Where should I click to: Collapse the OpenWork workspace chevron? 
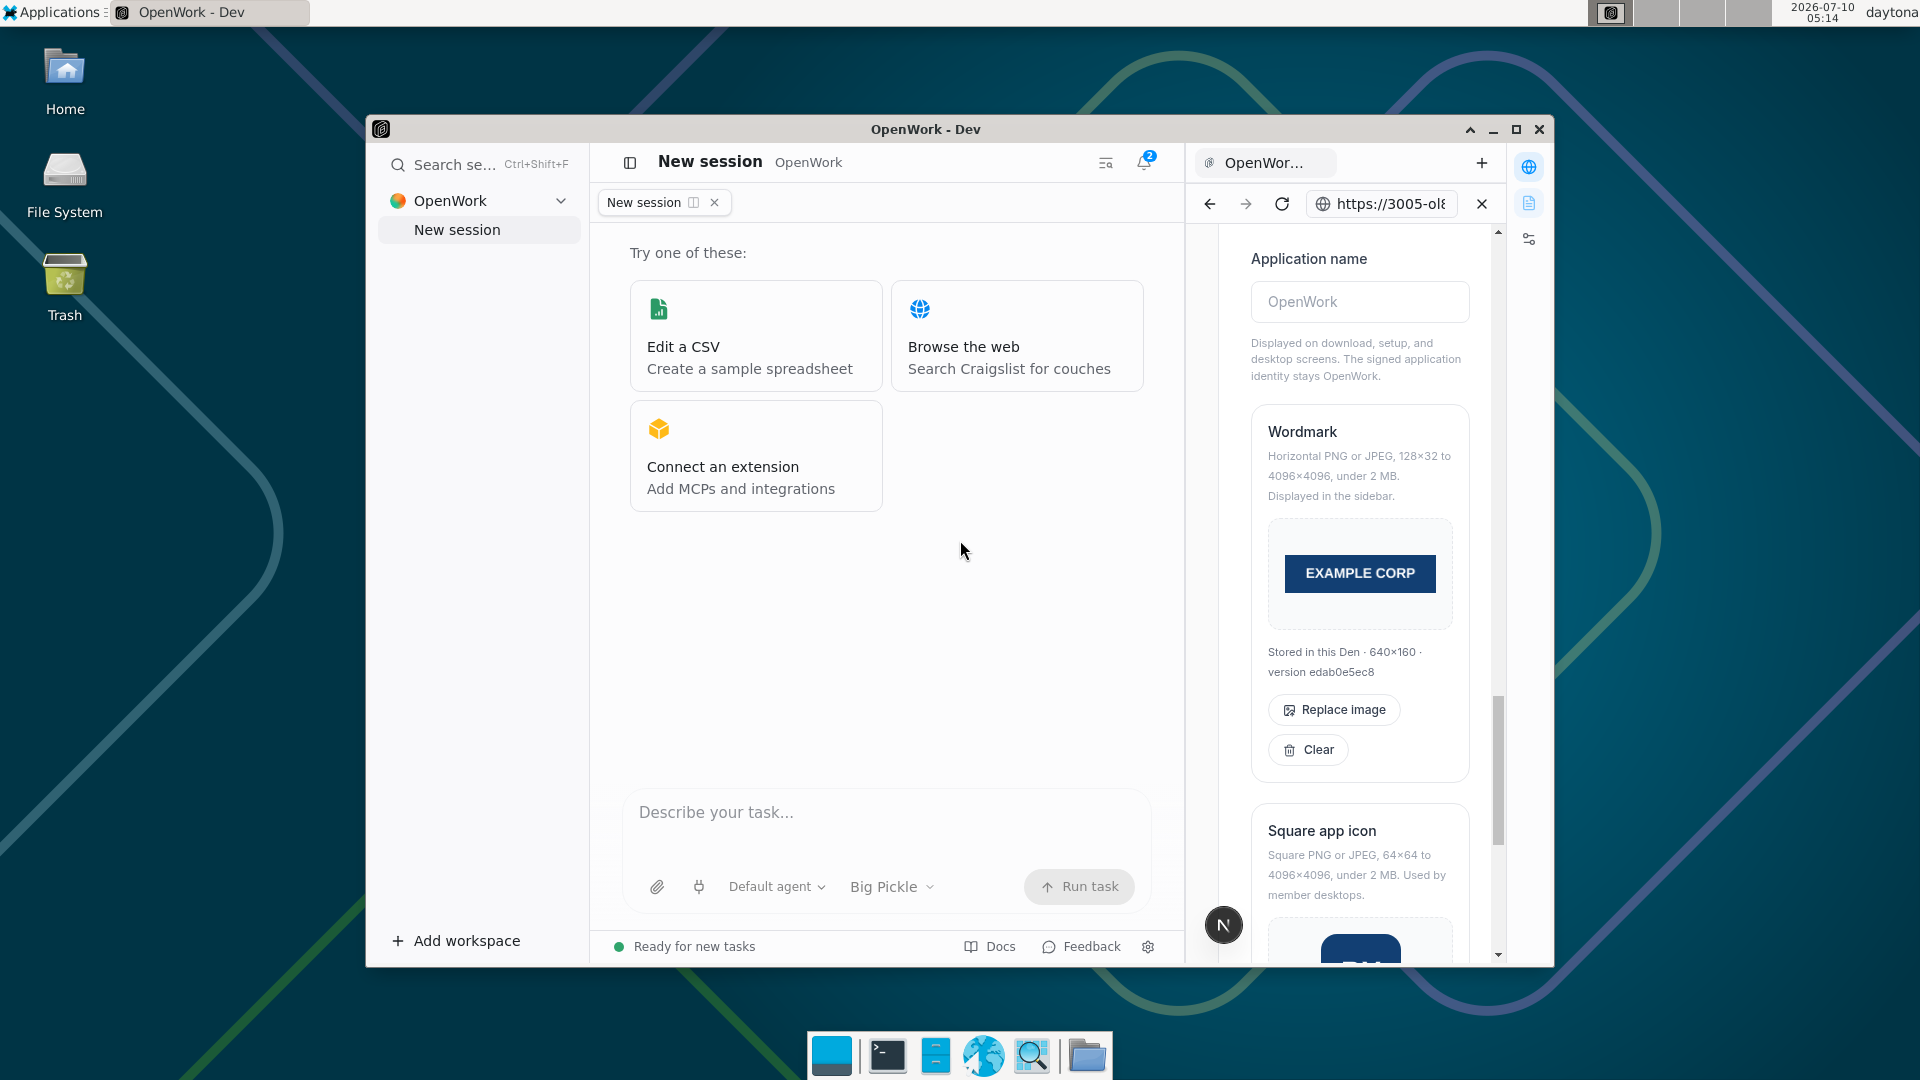561,201
